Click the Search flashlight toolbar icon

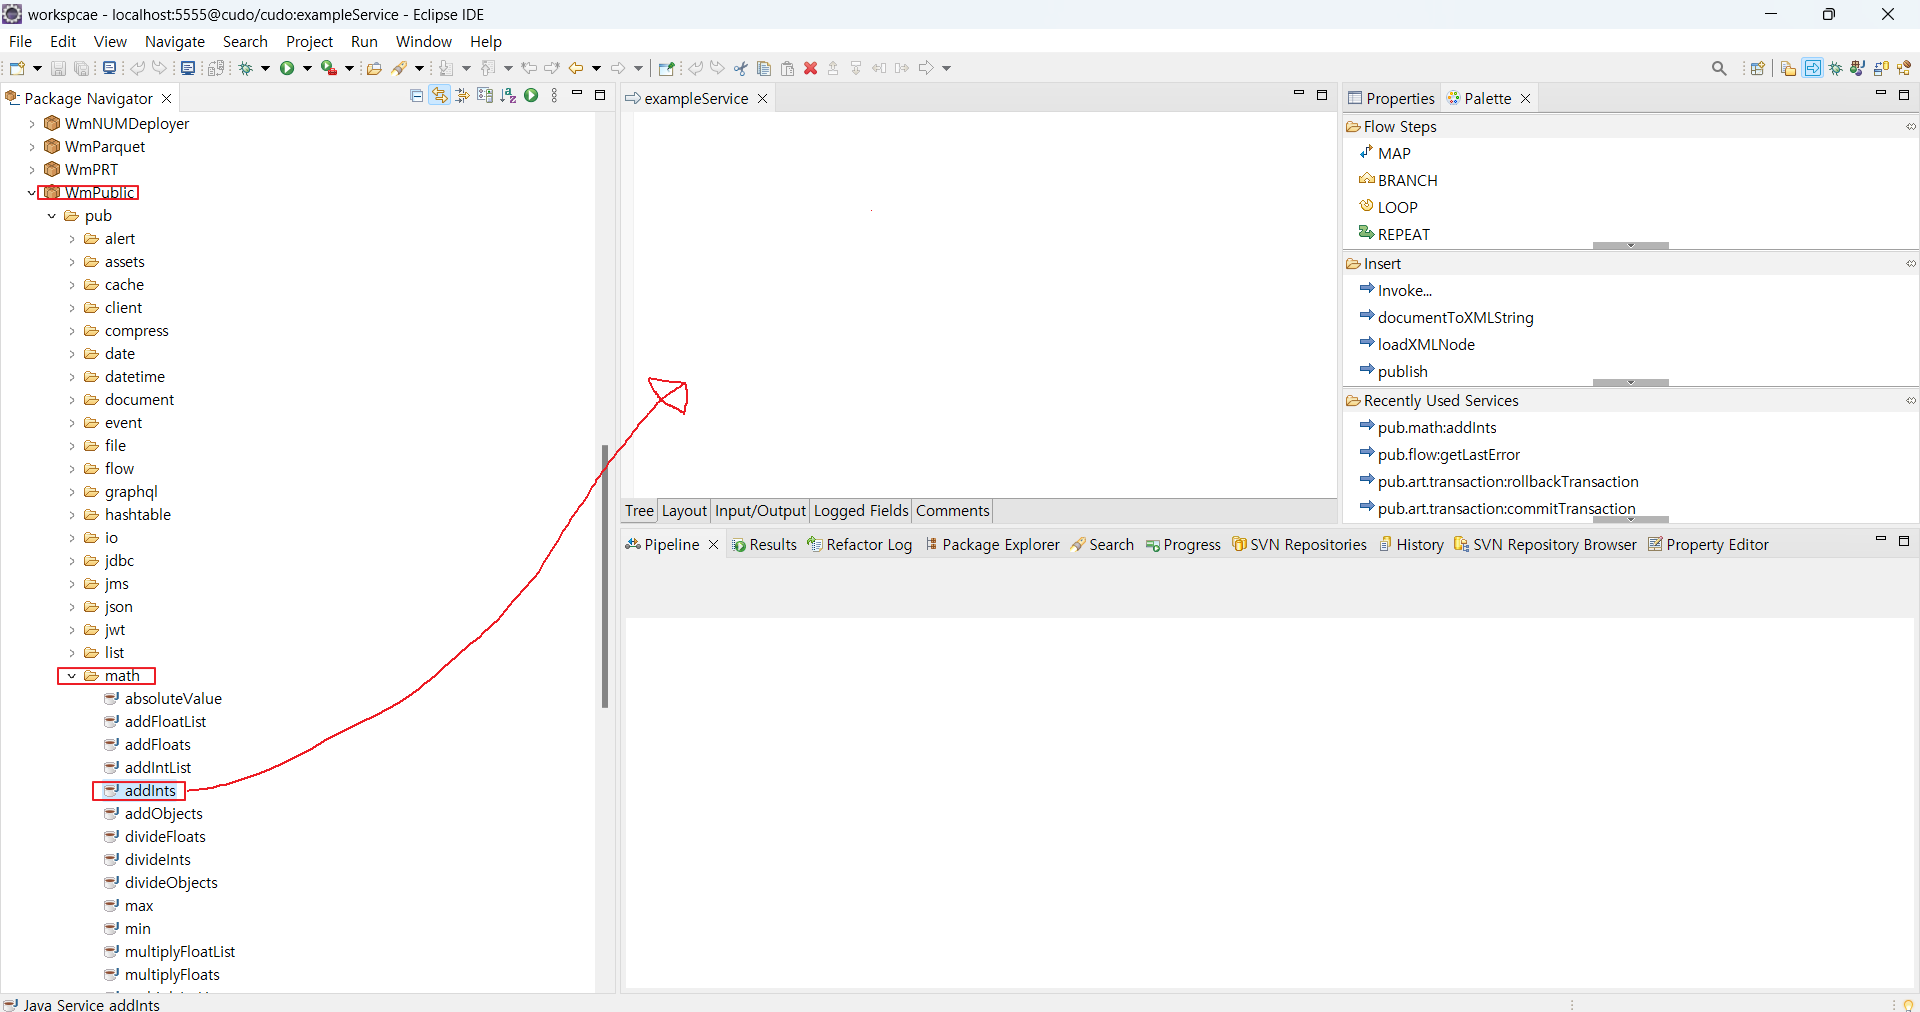(399, 68)
